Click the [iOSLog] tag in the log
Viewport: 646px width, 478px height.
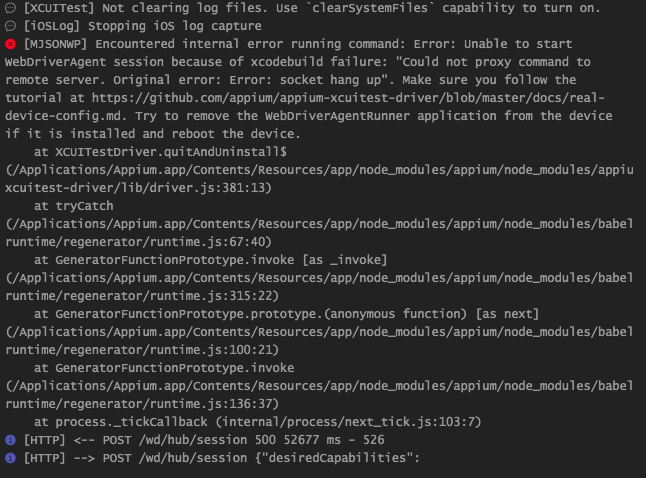51,26
